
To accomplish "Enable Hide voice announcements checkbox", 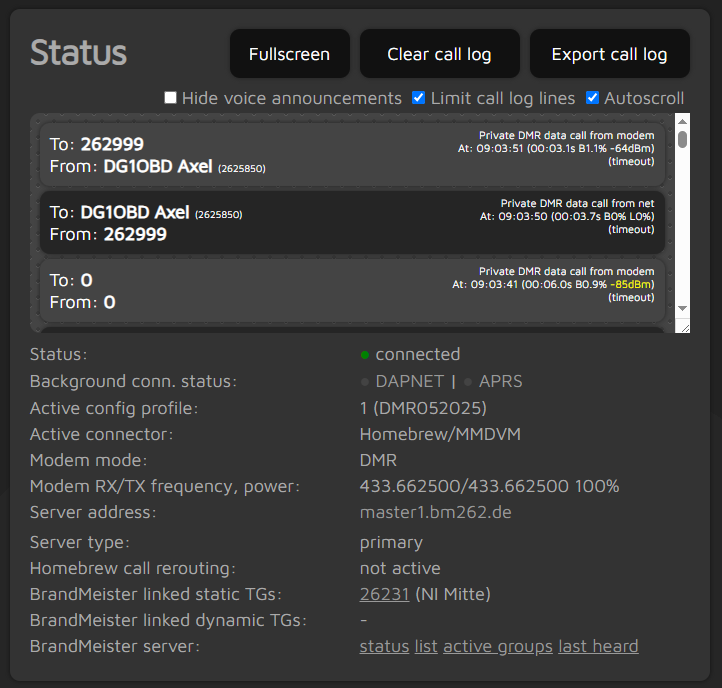I will tap(171, 98).
